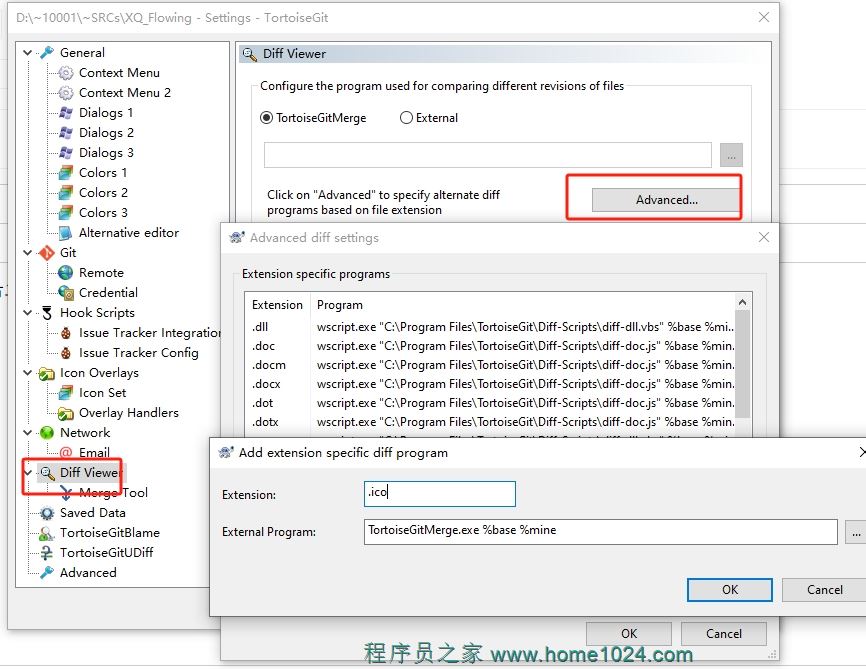Viewport: 866px width, 669px height.
Task: Click the empty diff program path field
Action: pos(488,155)
